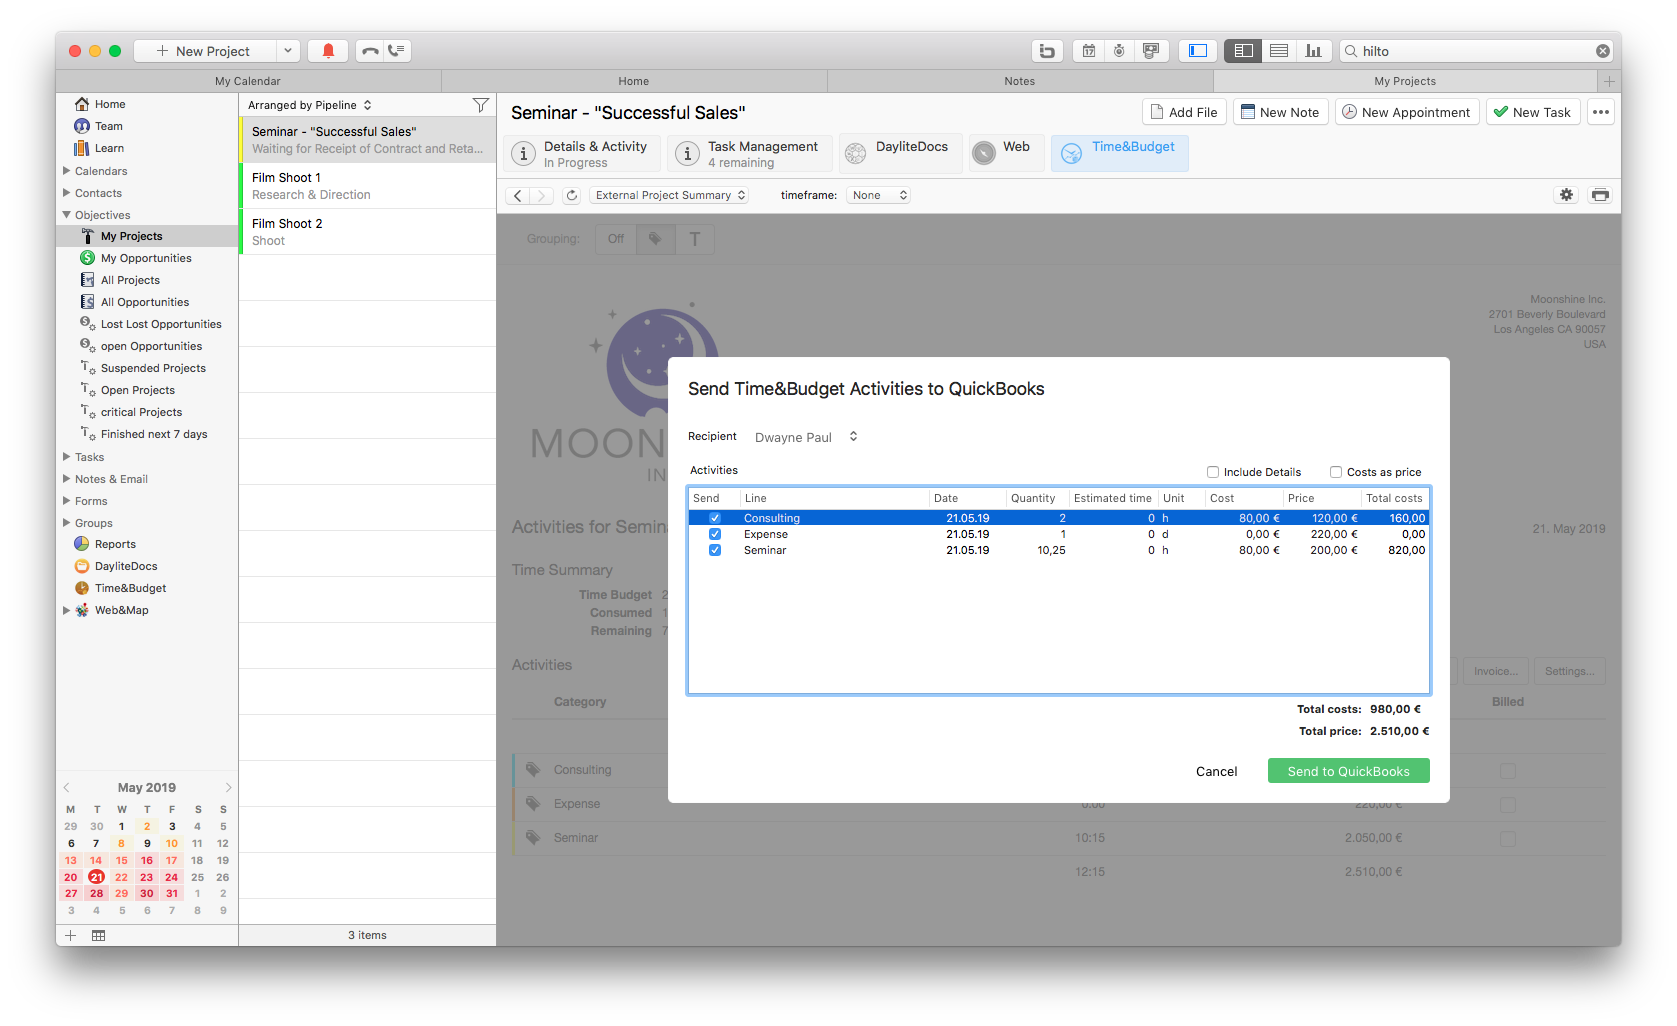Screen dimensions: 1677x1026
Task: Clear the search field with the X icon
Action: 1602,51
